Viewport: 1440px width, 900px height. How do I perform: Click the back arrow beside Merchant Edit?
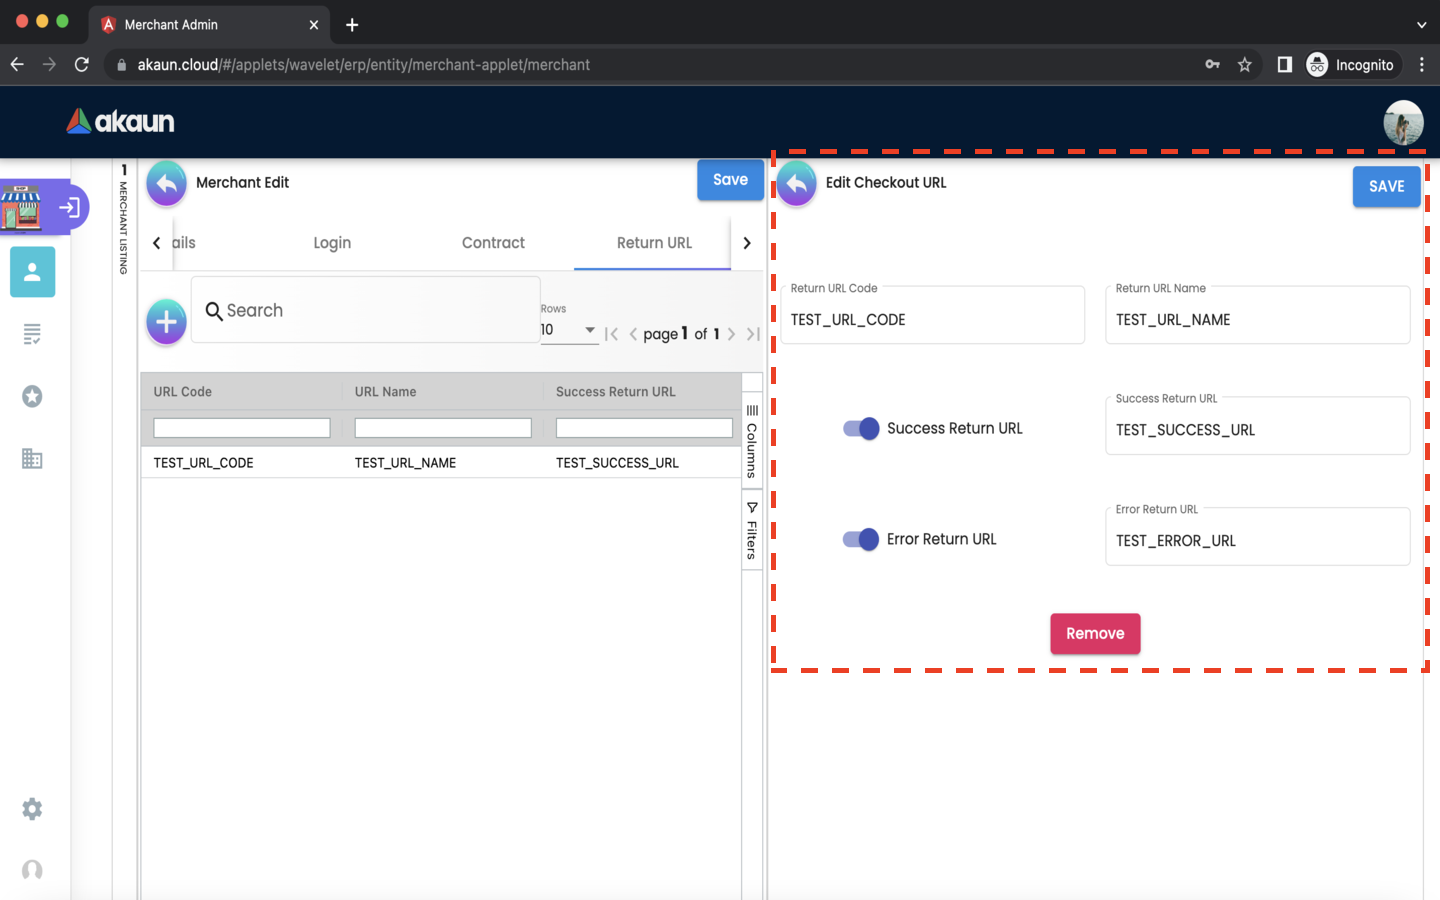(166, 184)
